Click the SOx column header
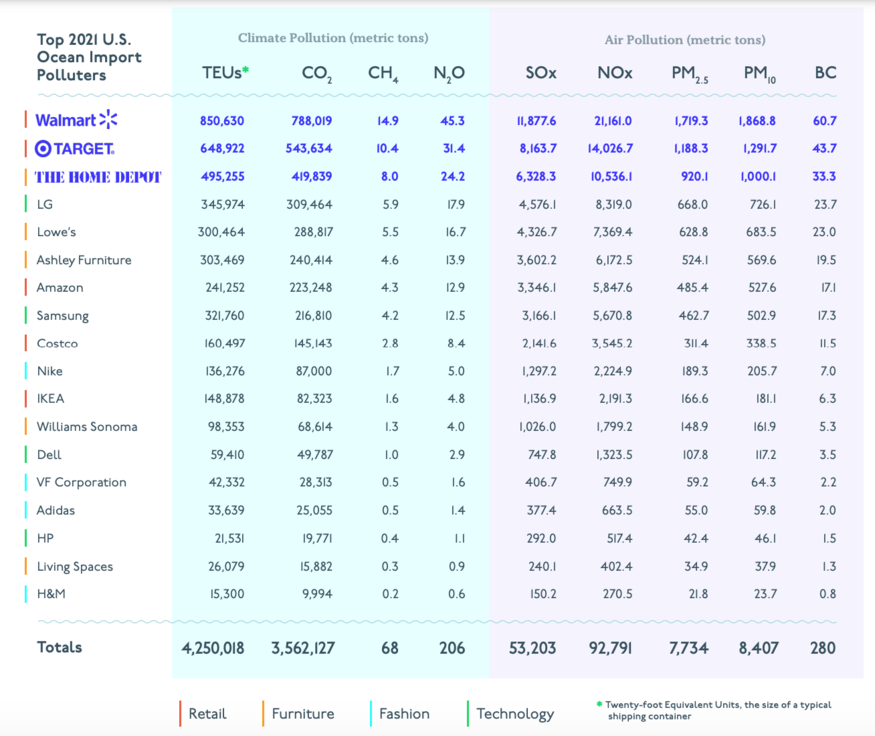 [x=541, y=73]
